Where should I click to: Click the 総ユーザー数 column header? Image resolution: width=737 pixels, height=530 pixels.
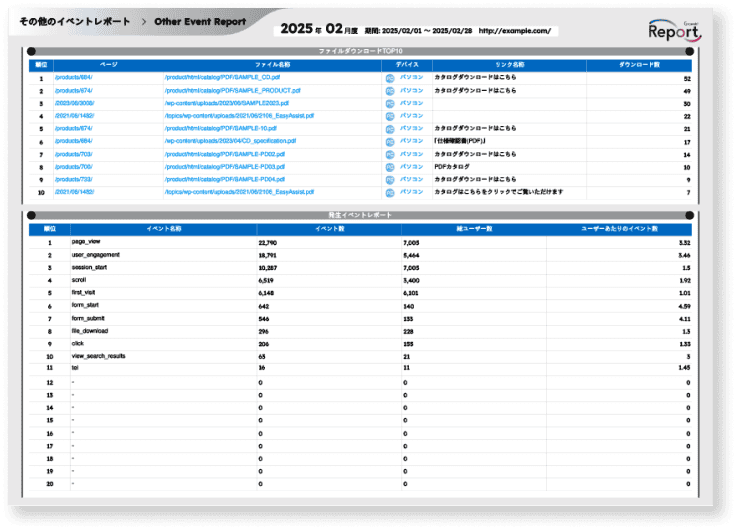(x=473, y=229)
